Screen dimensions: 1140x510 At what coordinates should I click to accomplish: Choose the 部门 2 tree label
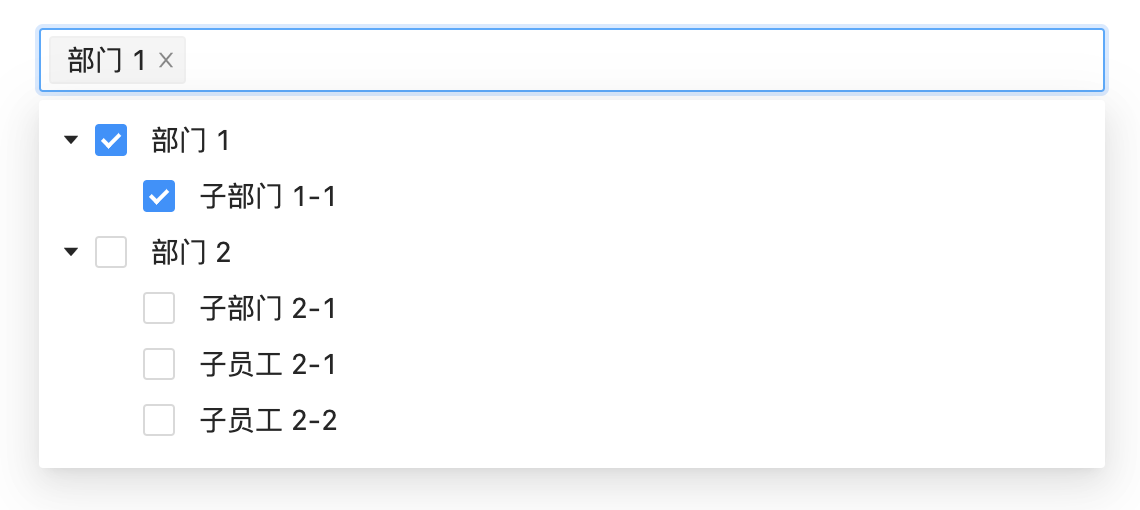[x=190, y=253]
